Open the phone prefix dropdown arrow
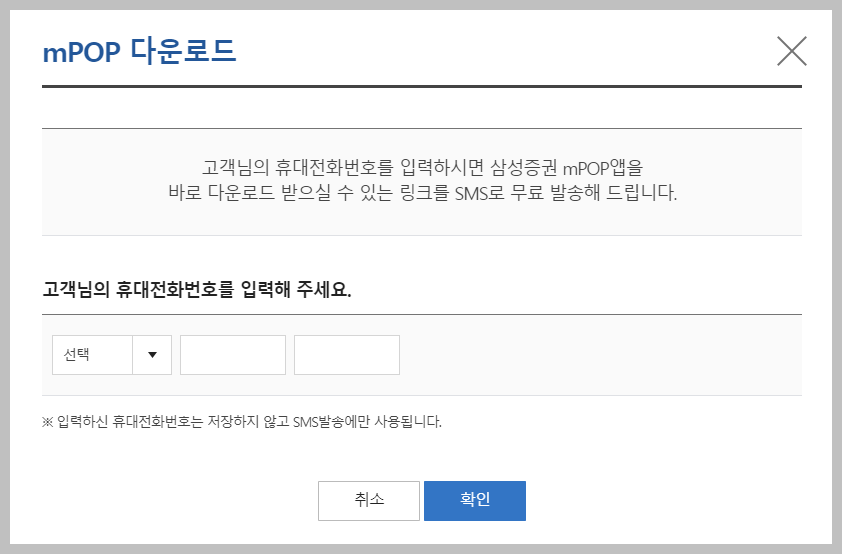 point(152,355)
